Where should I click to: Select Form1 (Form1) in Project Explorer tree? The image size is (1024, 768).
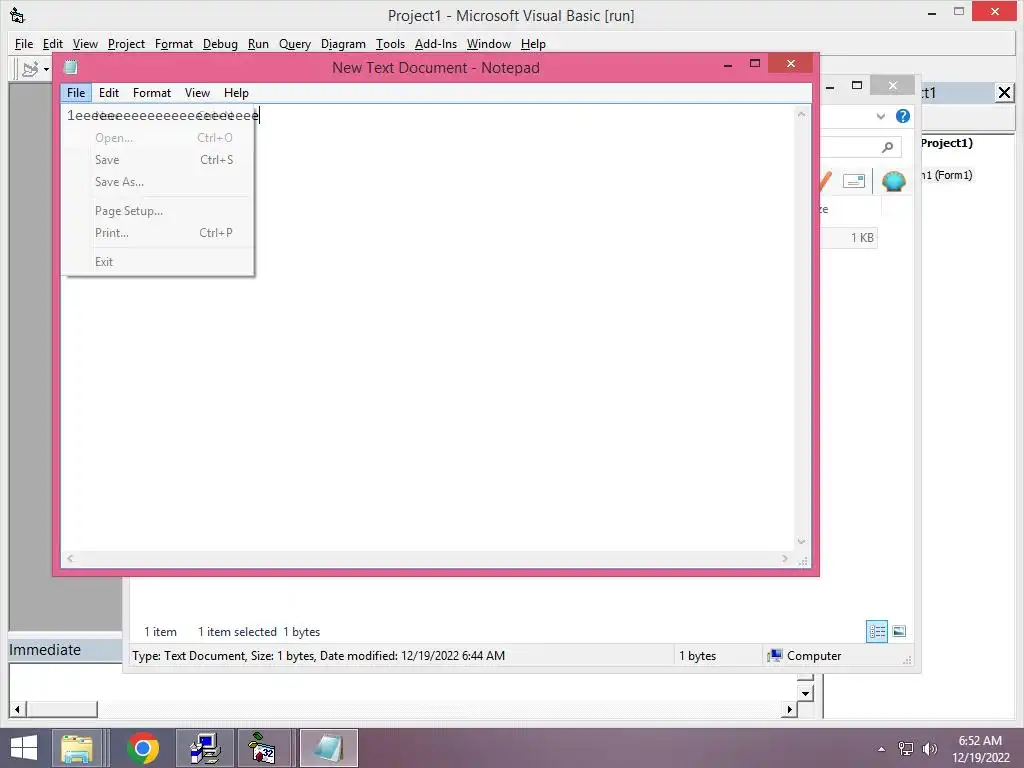click(947, 175)
